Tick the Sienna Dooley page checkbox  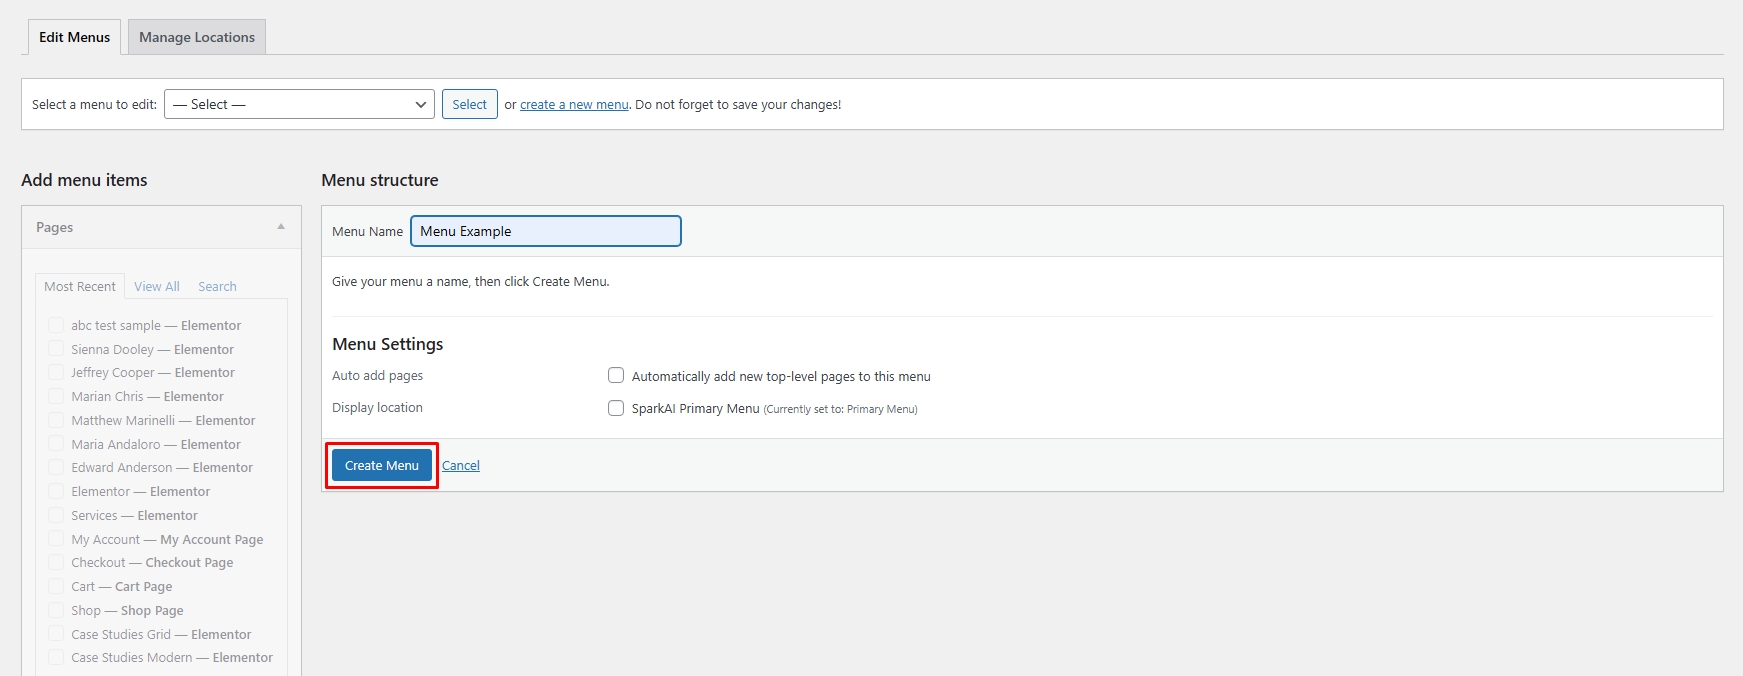pyautogui.click(x=56, y=349)
